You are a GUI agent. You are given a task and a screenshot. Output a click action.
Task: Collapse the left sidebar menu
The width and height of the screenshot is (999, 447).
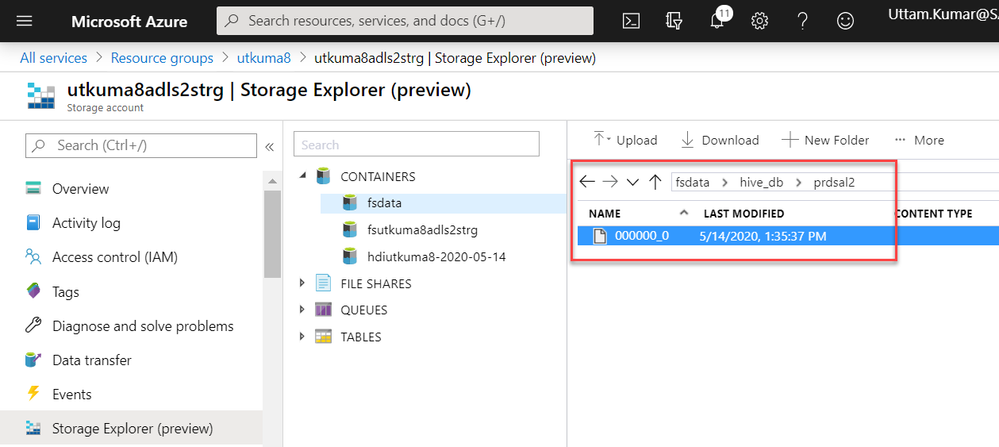pos(269,146)
